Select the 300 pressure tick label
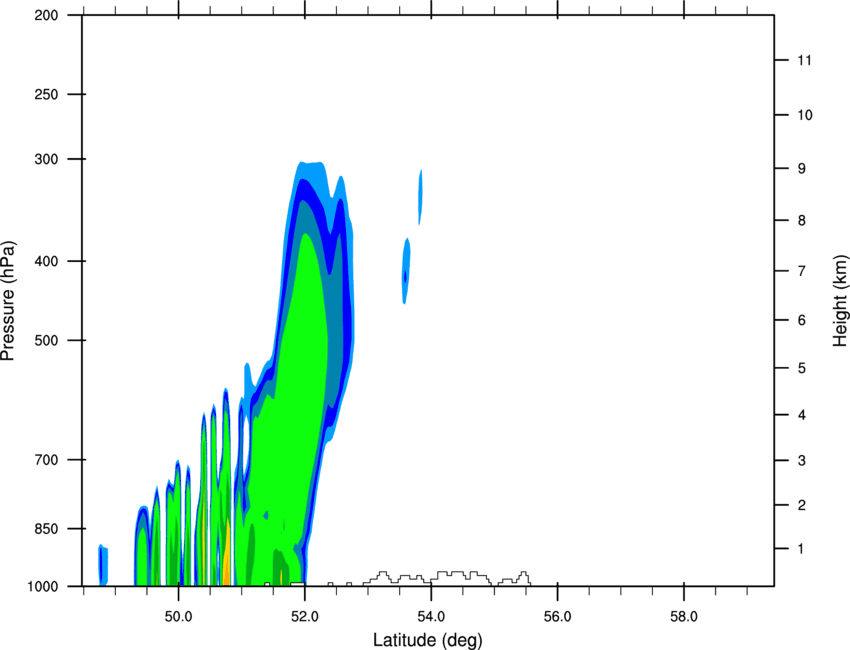The height and width of the screenshot is (650, 850). tap(46, 159)
